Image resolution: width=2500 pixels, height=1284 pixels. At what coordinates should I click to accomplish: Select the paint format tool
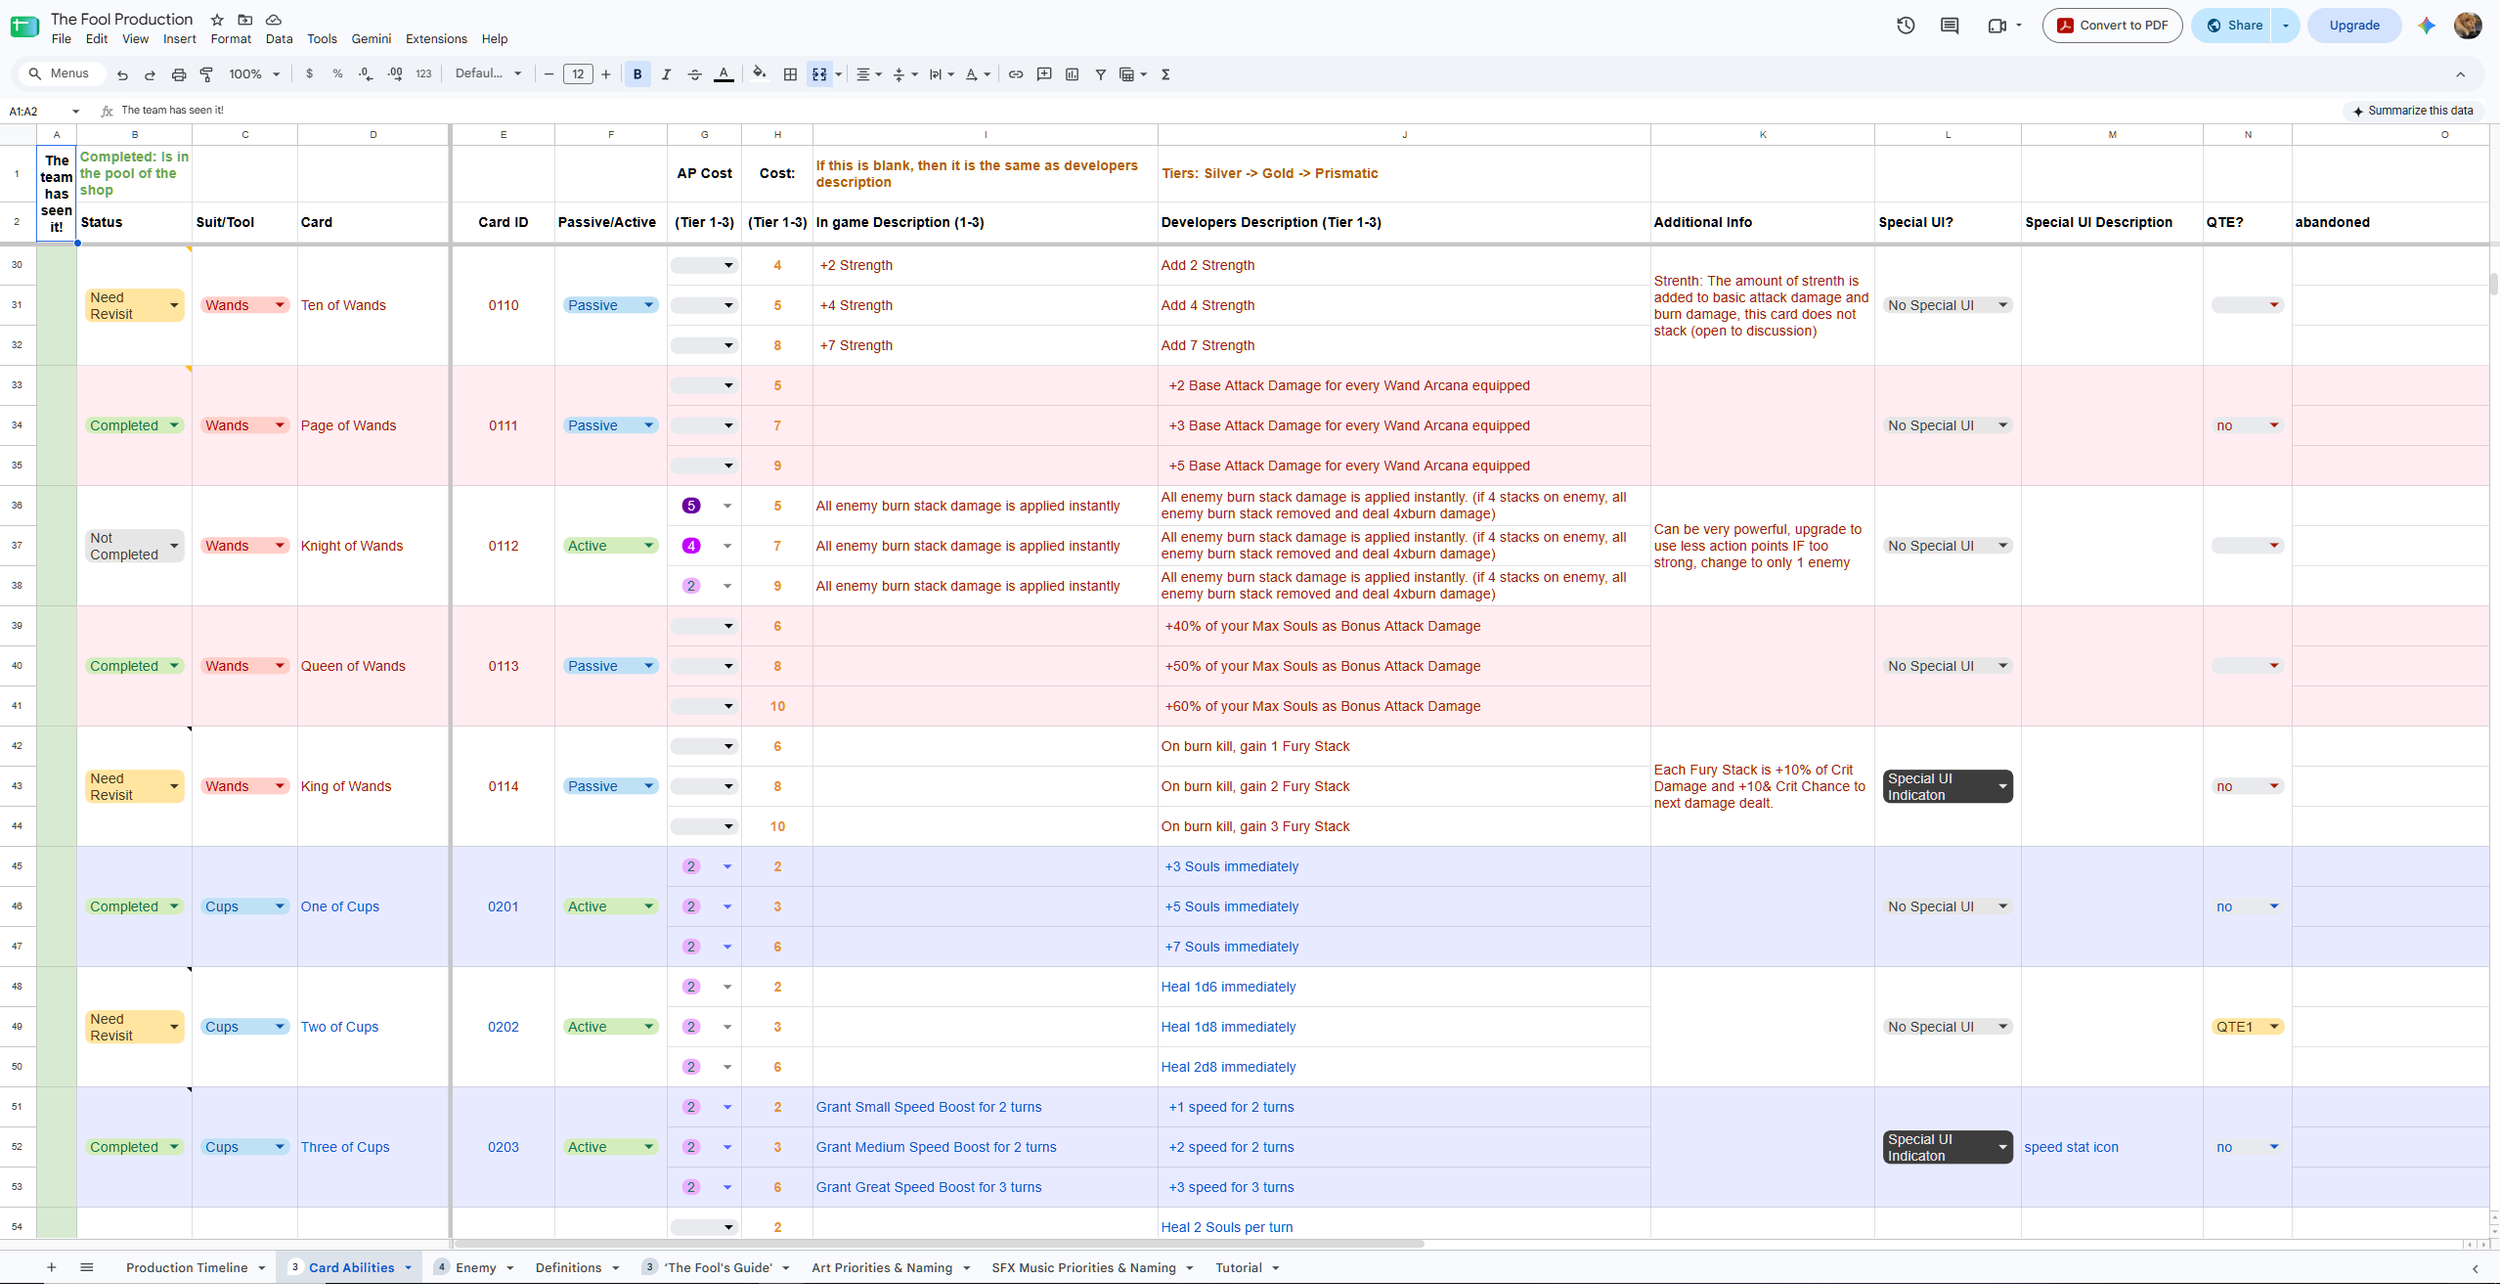207,74
